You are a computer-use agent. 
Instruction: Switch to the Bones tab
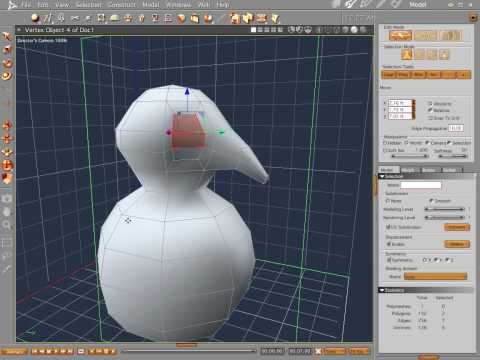click(x=430, y=170)
